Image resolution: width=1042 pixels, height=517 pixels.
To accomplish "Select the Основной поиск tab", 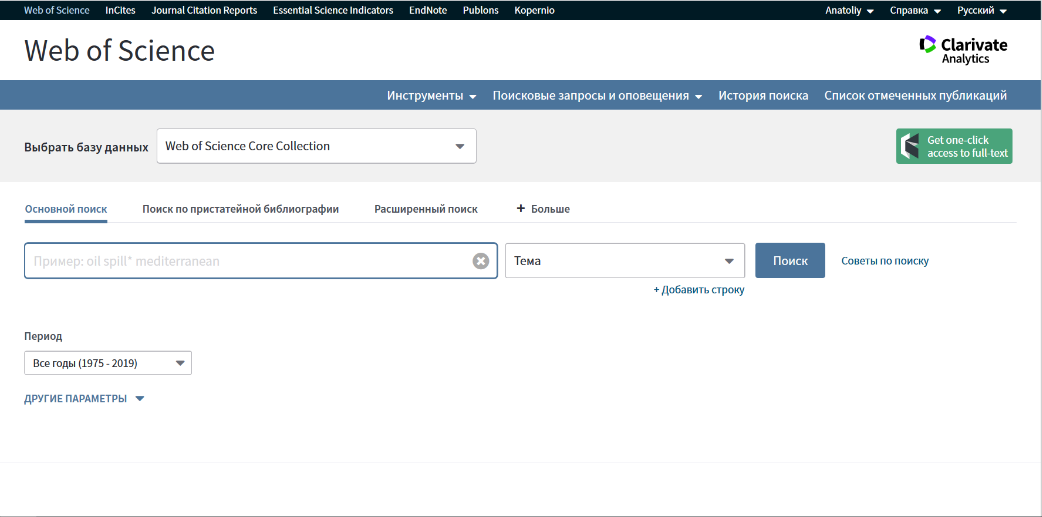I will point(66,209).
